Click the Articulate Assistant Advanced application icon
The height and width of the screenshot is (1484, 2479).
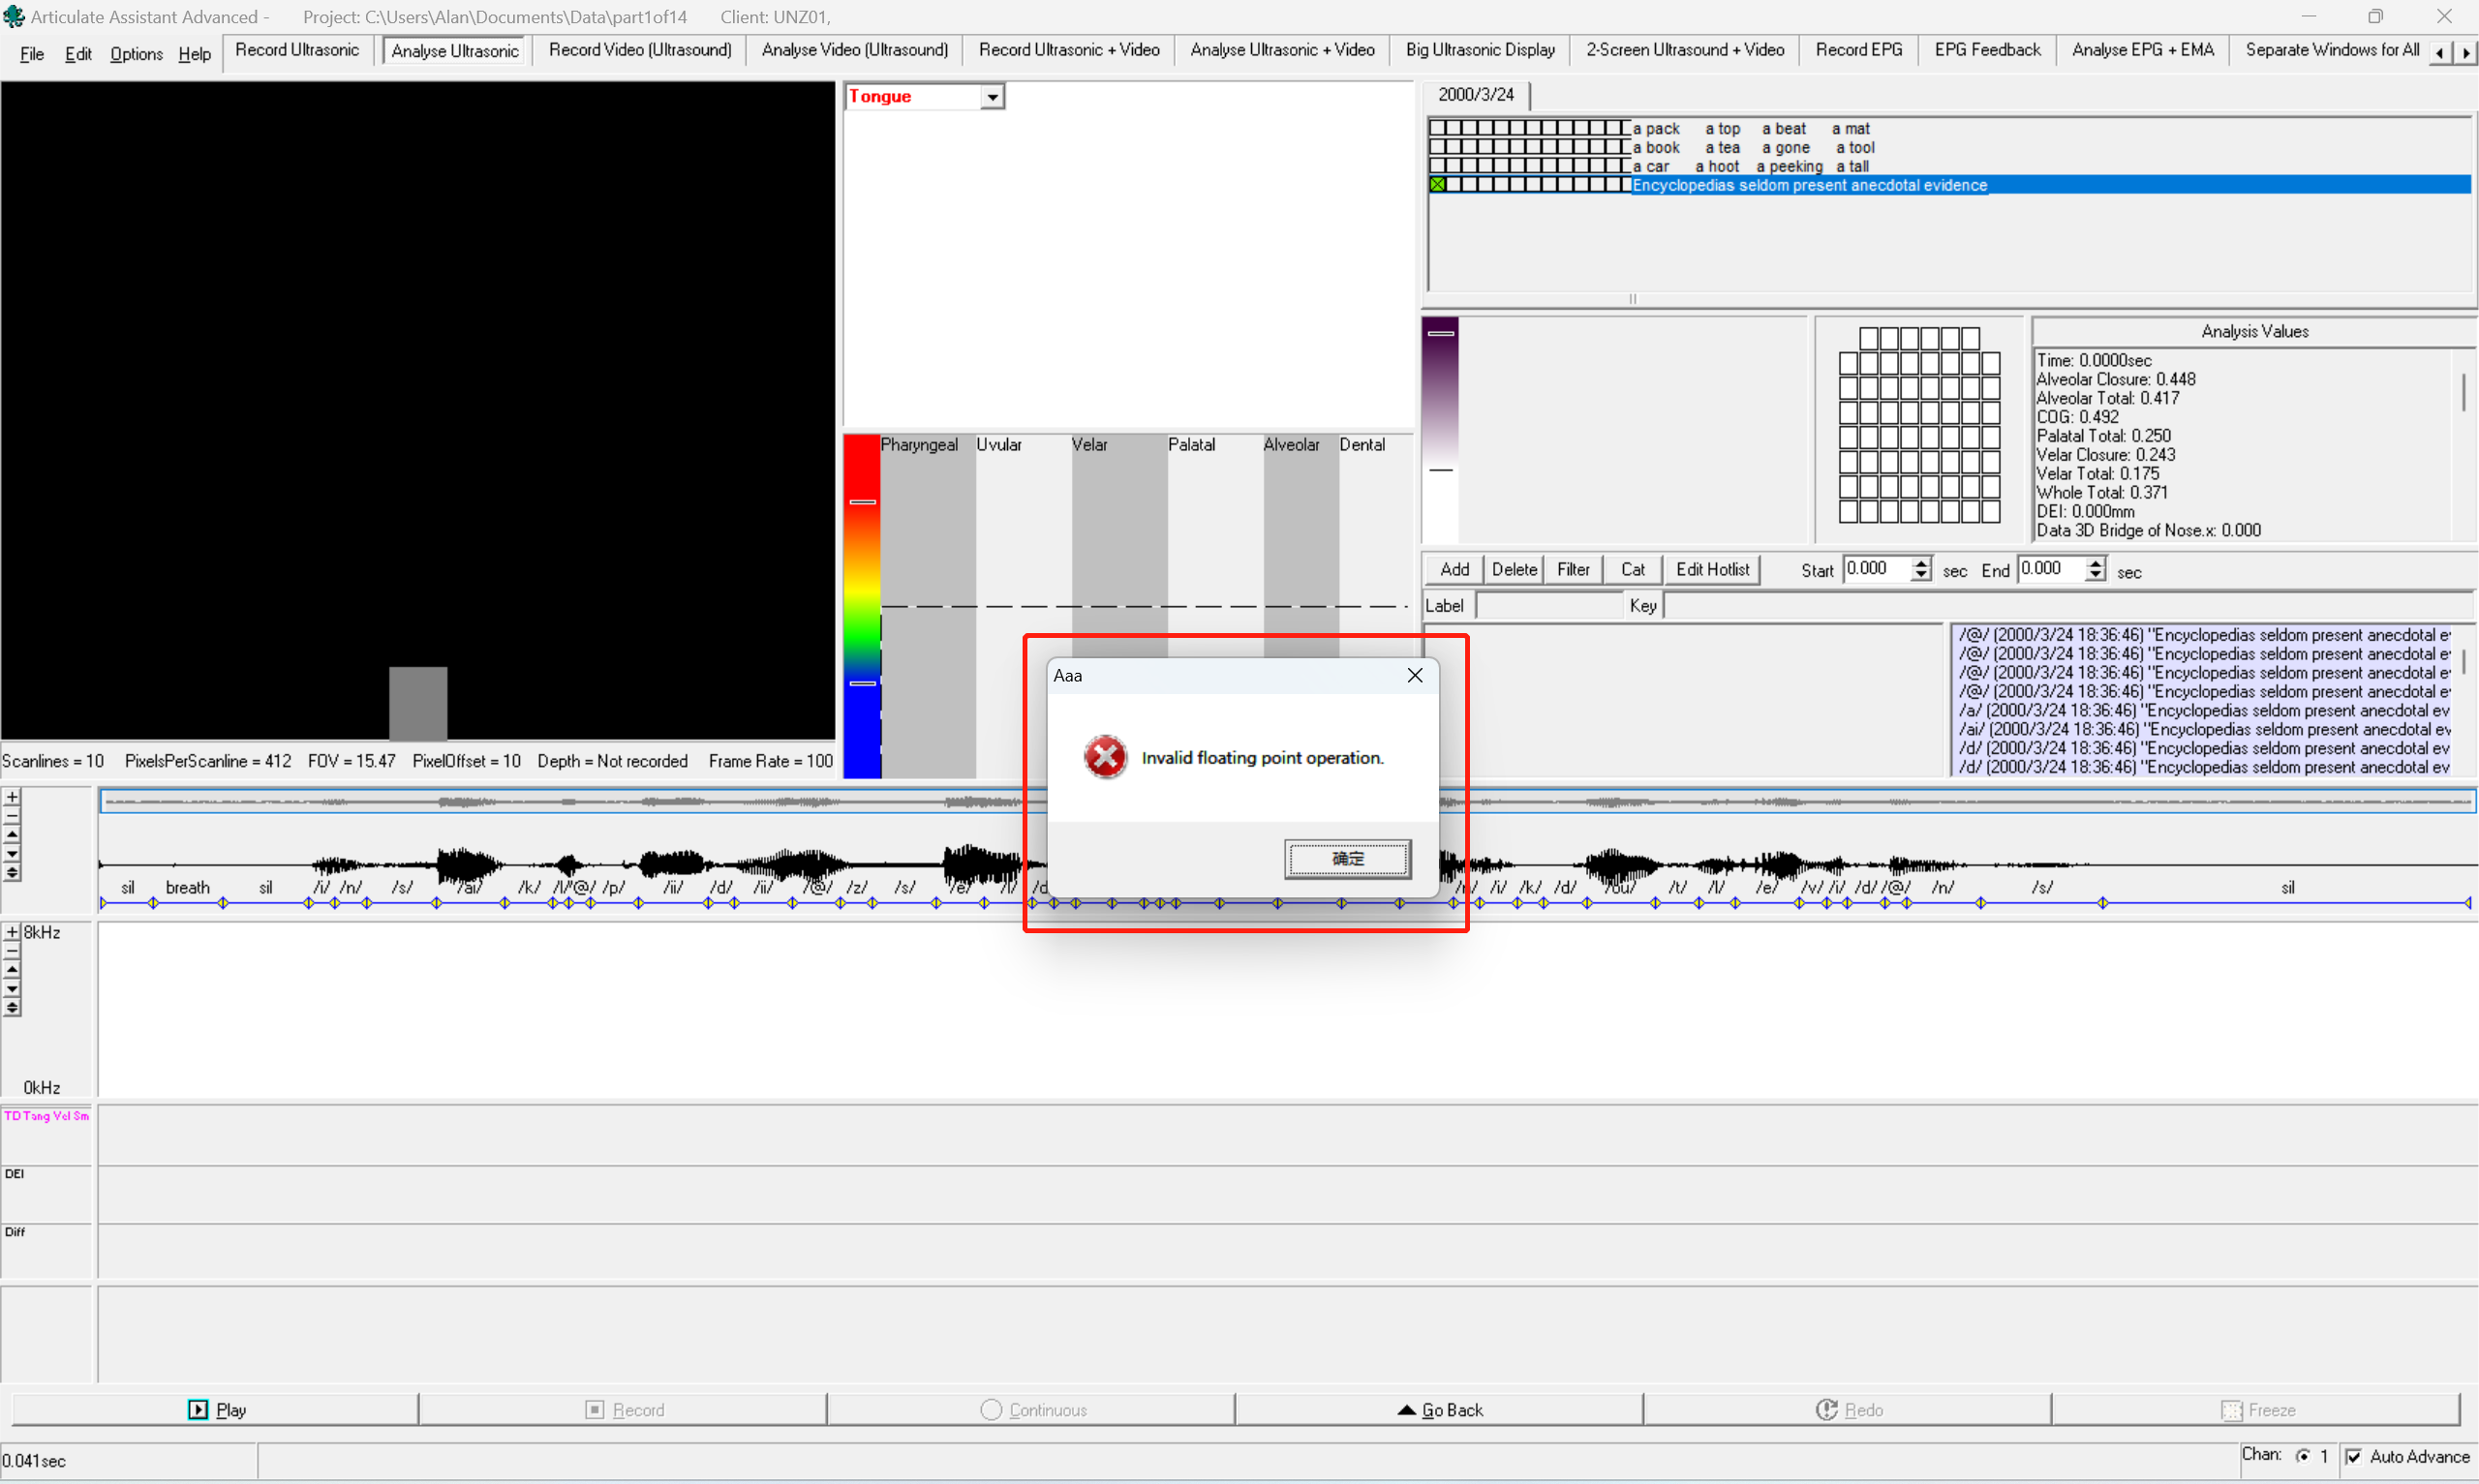tap(14, 16)
